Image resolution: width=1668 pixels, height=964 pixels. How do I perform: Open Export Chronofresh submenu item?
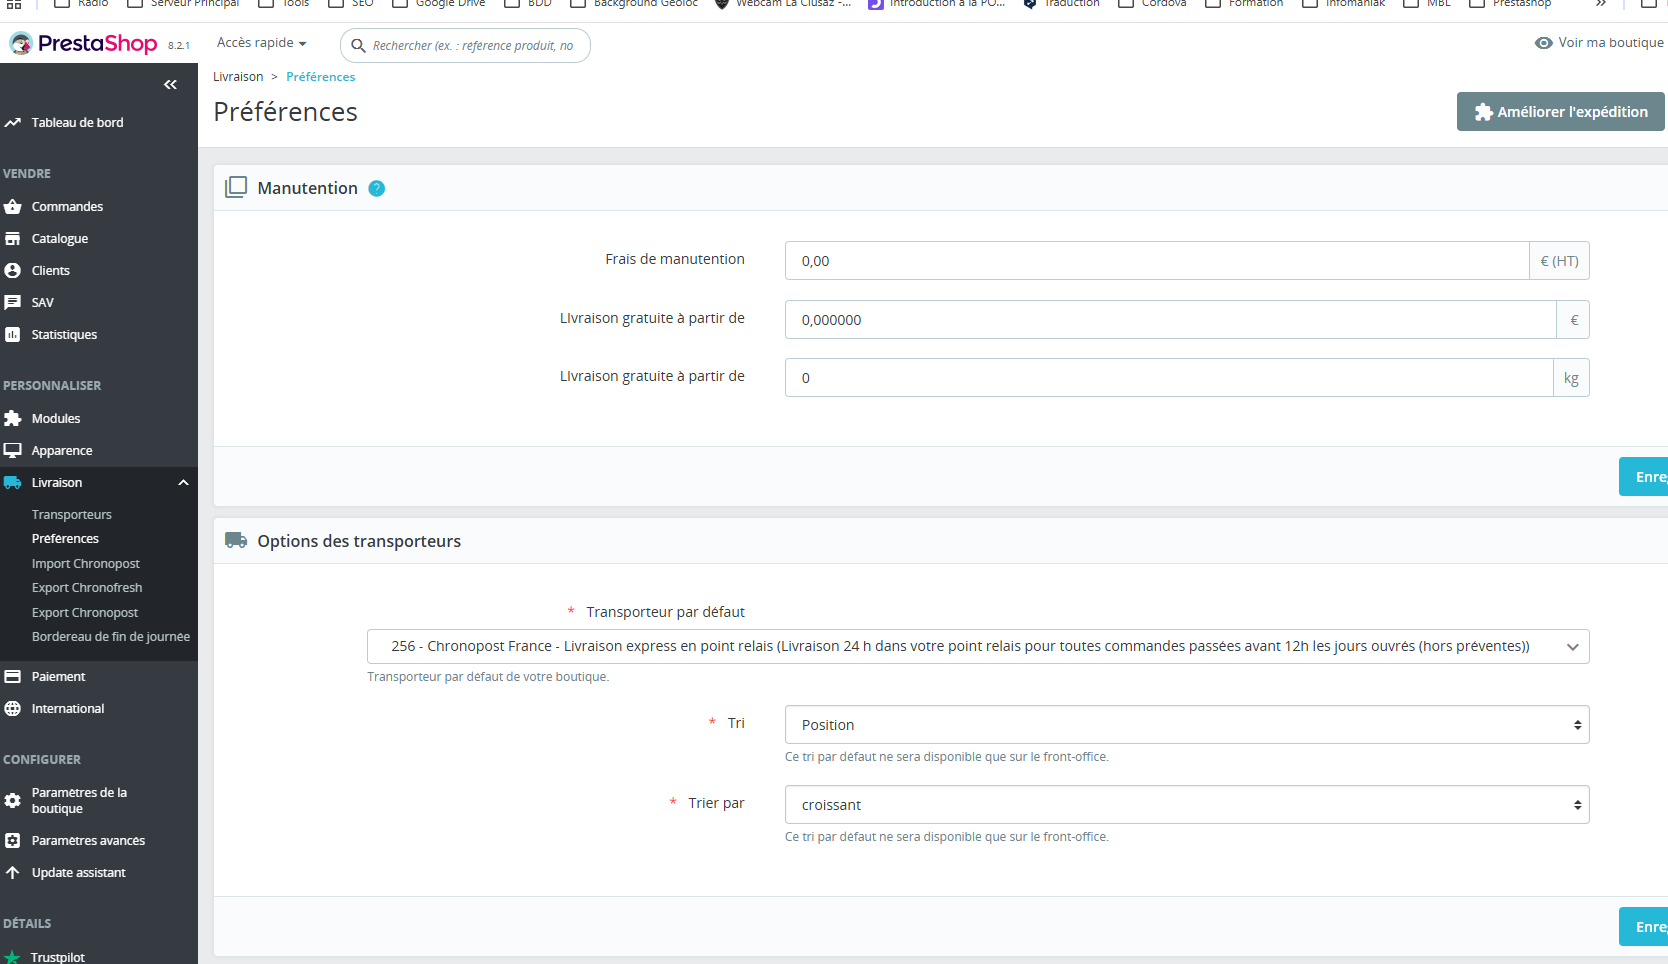coord(87,588)
